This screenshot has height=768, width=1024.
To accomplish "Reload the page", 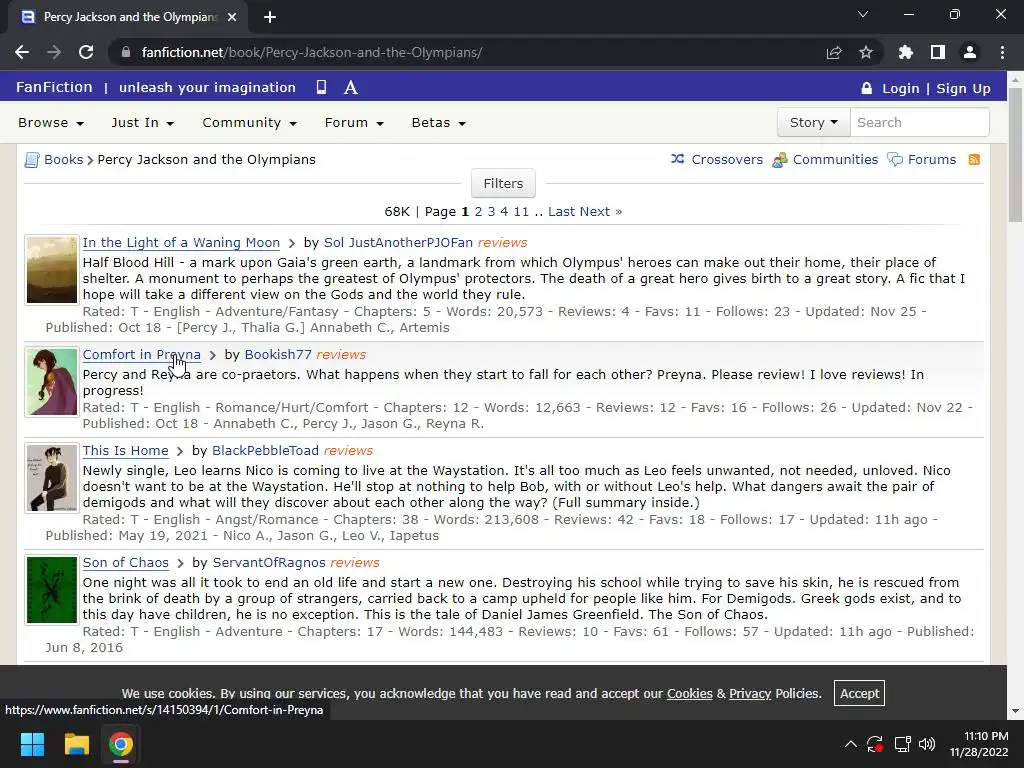I will tap(86, 52).
